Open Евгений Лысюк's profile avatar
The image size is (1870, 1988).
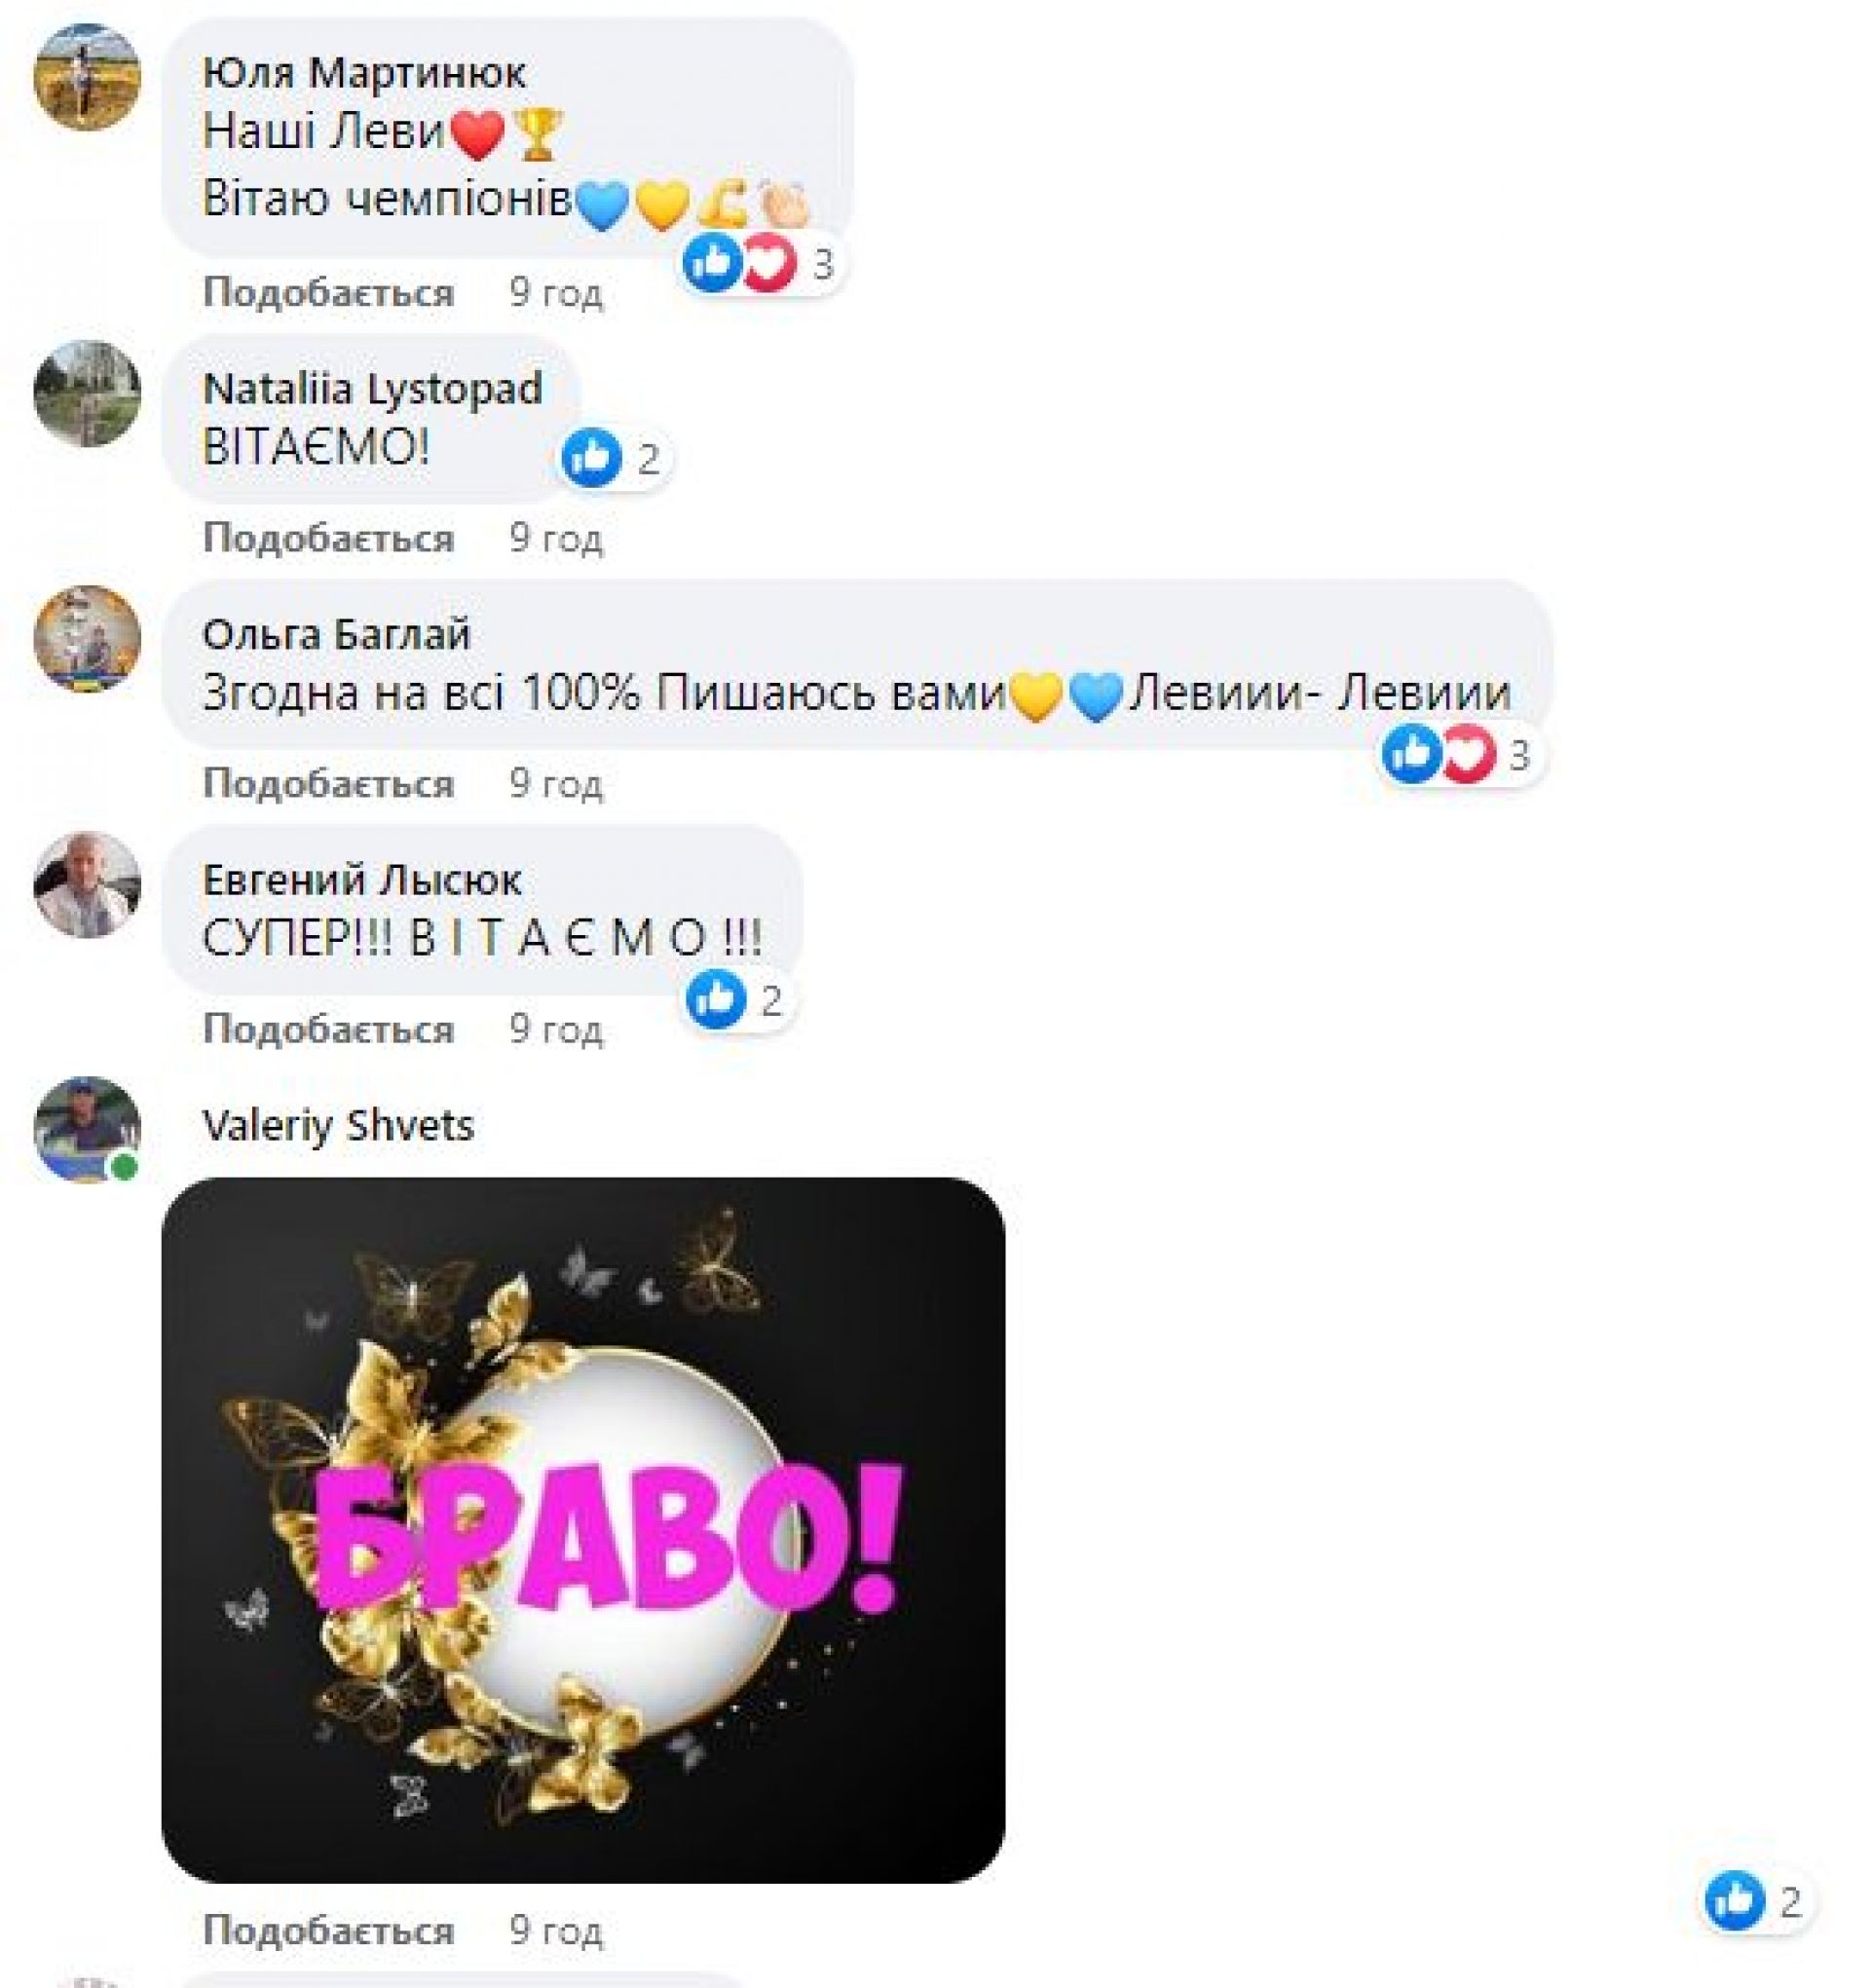tap(87, 884)
